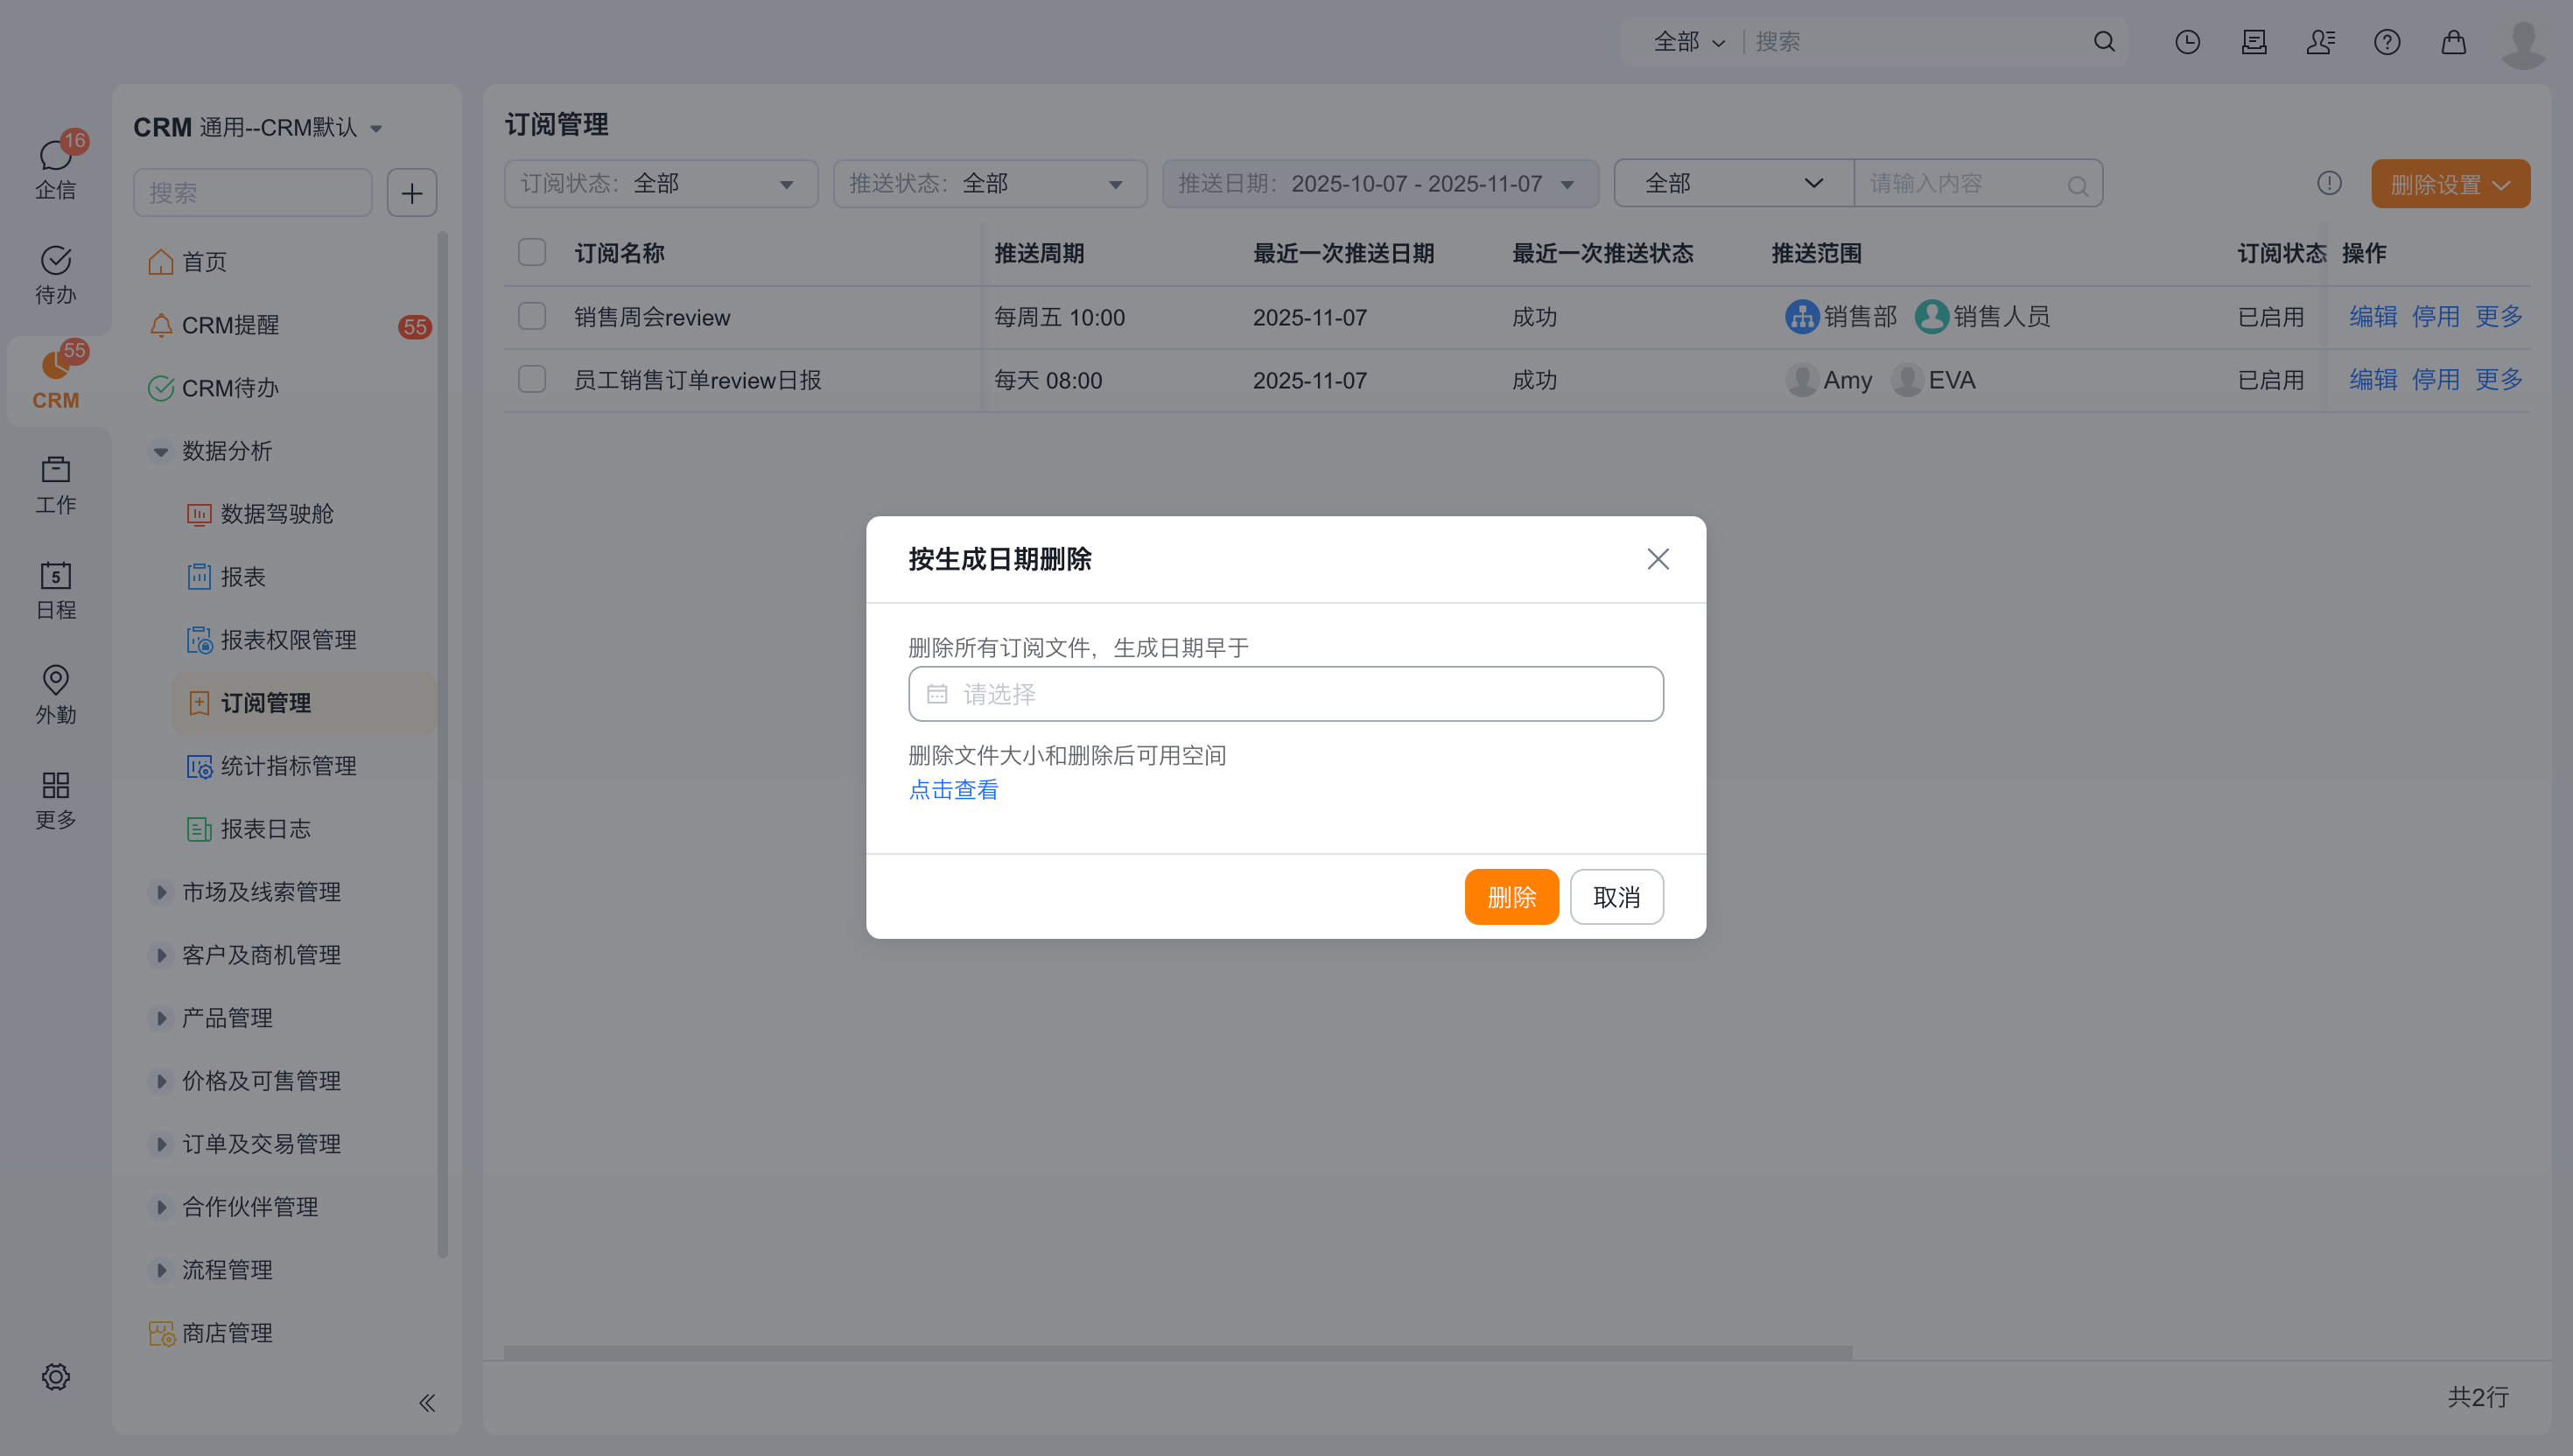Open the 订阅状态 filter dropdown

click(660, 184)
